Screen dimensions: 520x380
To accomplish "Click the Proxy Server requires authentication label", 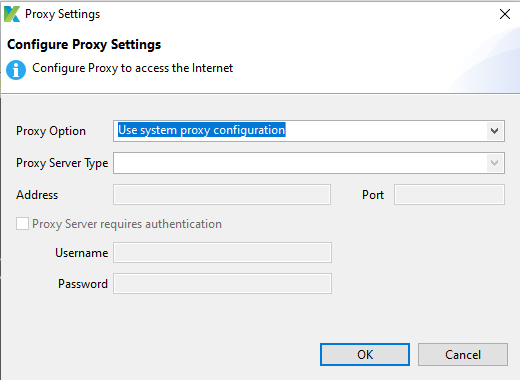I will pyautogui.click(x=127, y=224).
